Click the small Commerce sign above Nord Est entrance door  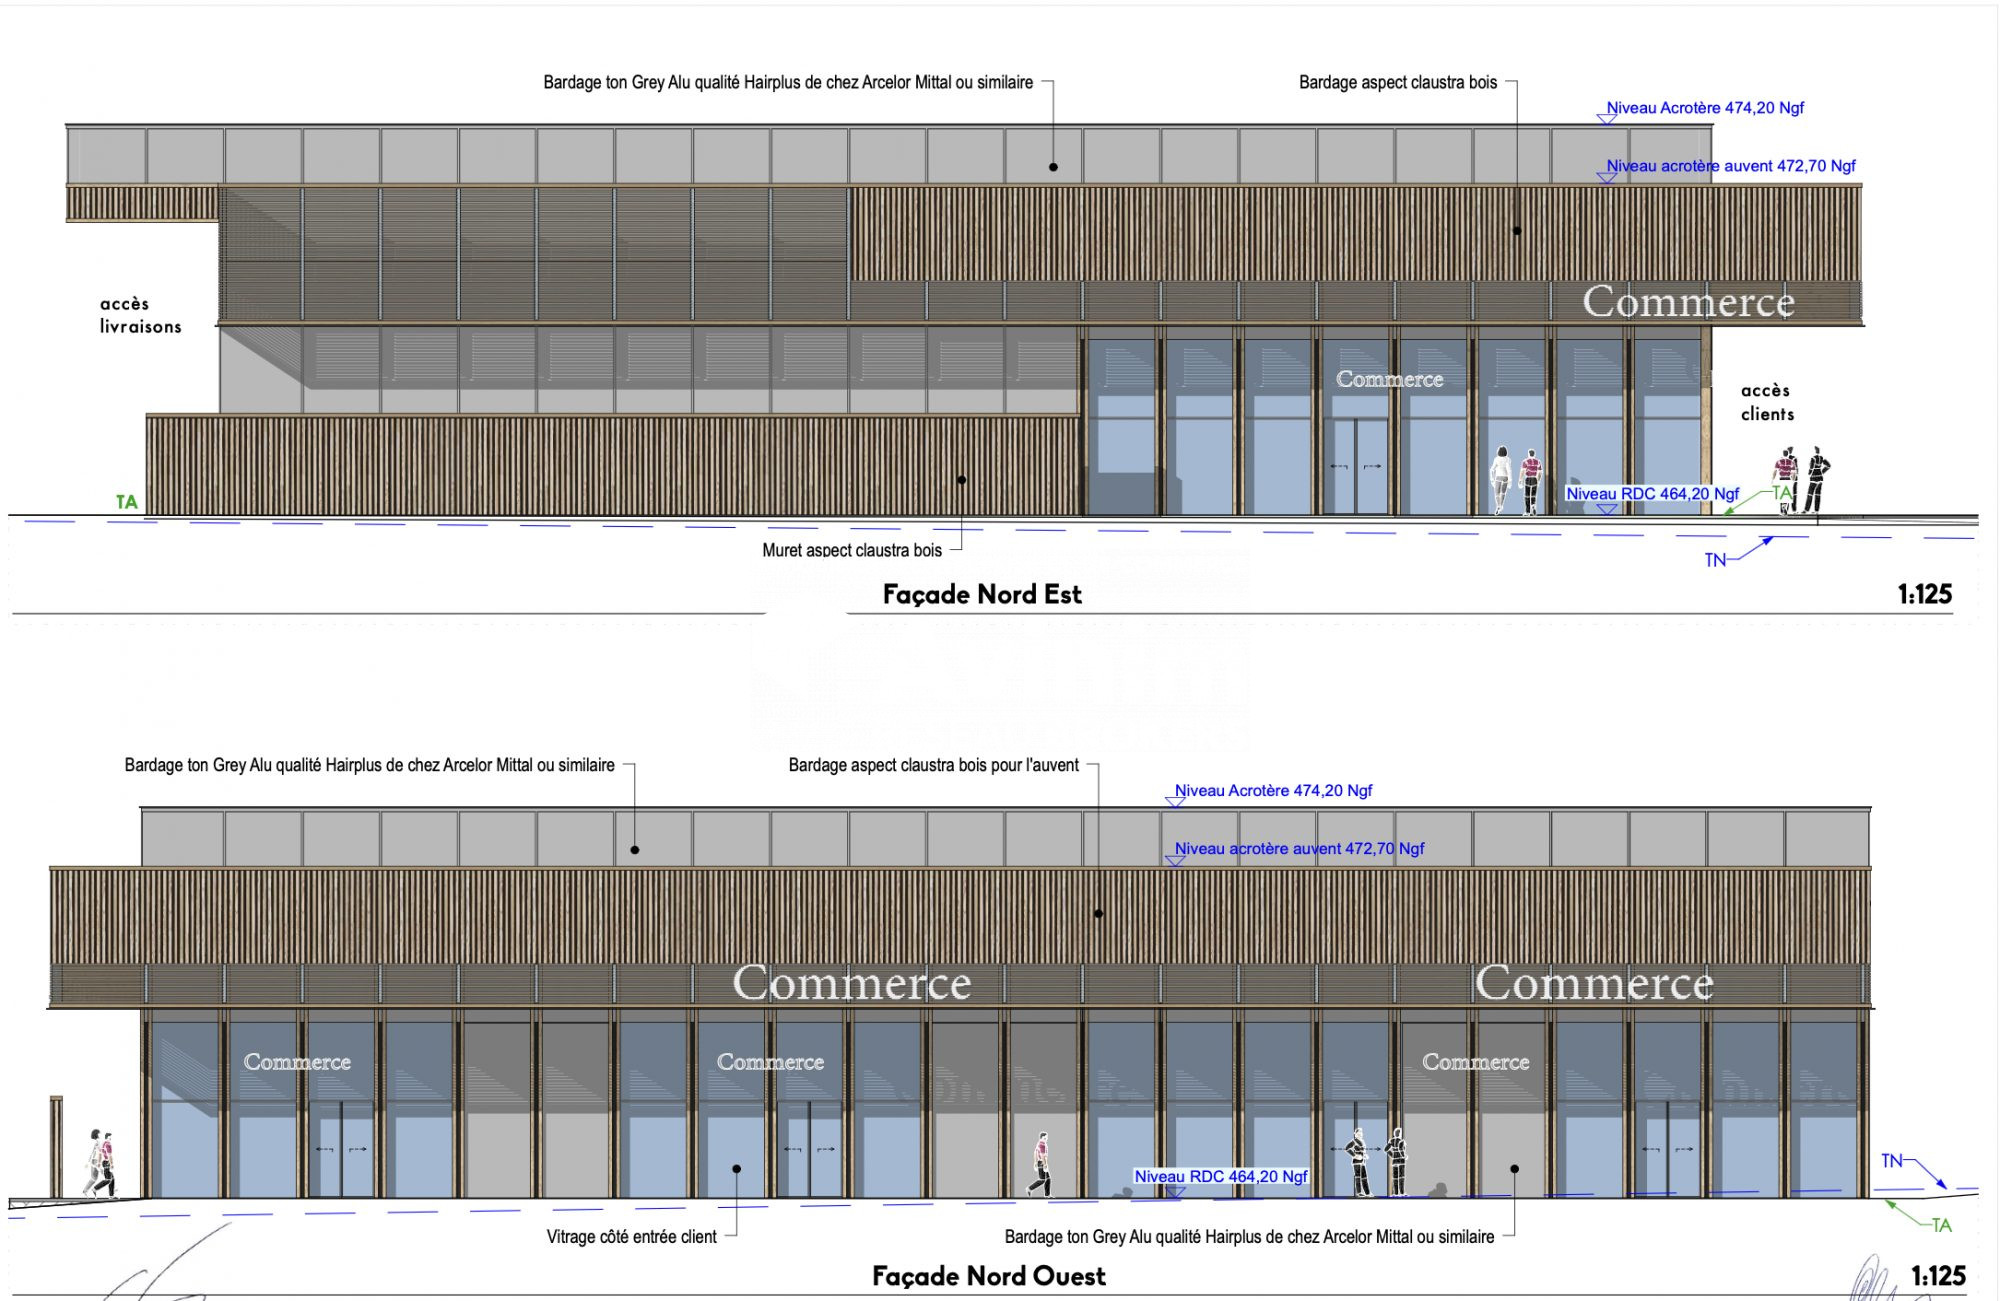[1389, 379]
